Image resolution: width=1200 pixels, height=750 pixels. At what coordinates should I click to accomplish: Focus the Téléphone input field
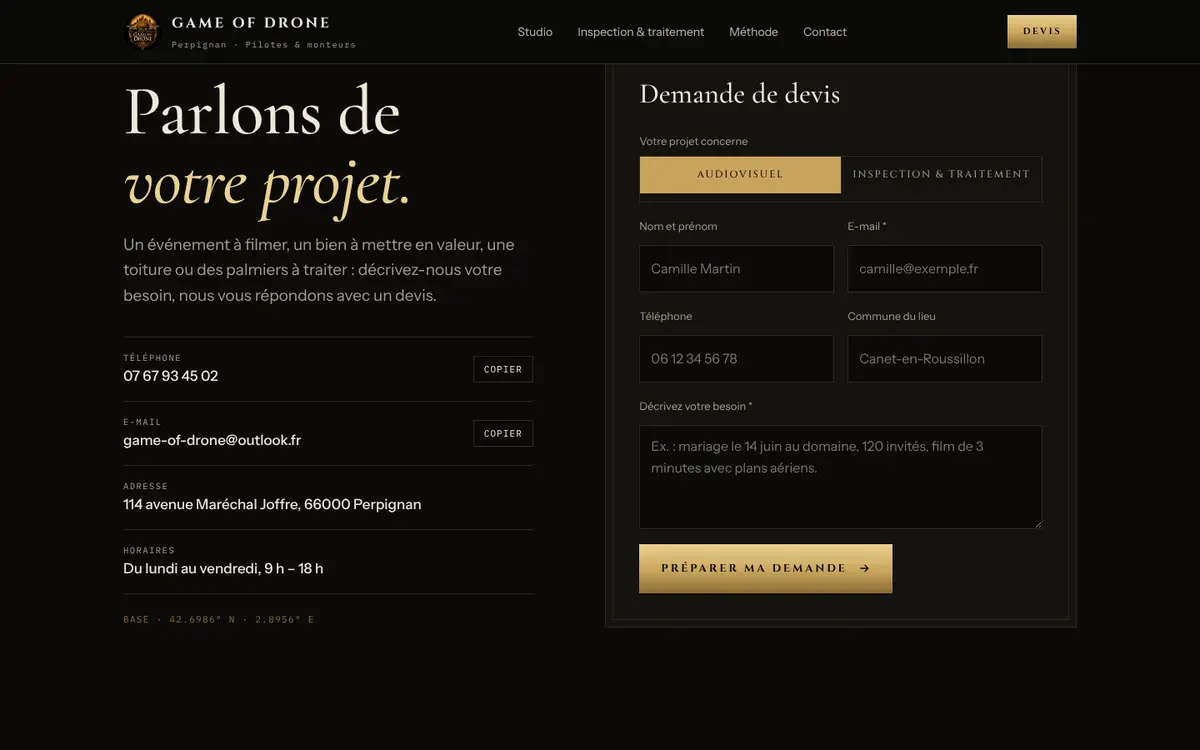point(737,359)
